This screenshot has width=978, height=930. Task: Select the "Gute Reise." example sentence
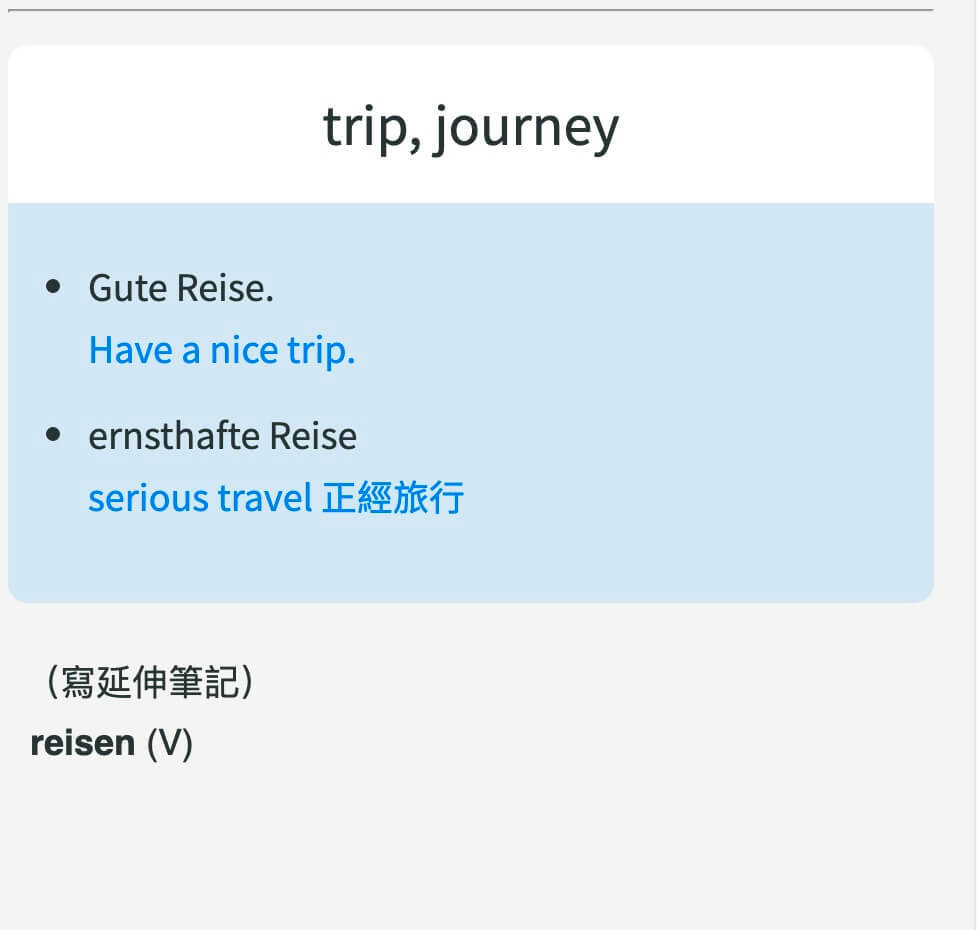(x=181, y=288)
